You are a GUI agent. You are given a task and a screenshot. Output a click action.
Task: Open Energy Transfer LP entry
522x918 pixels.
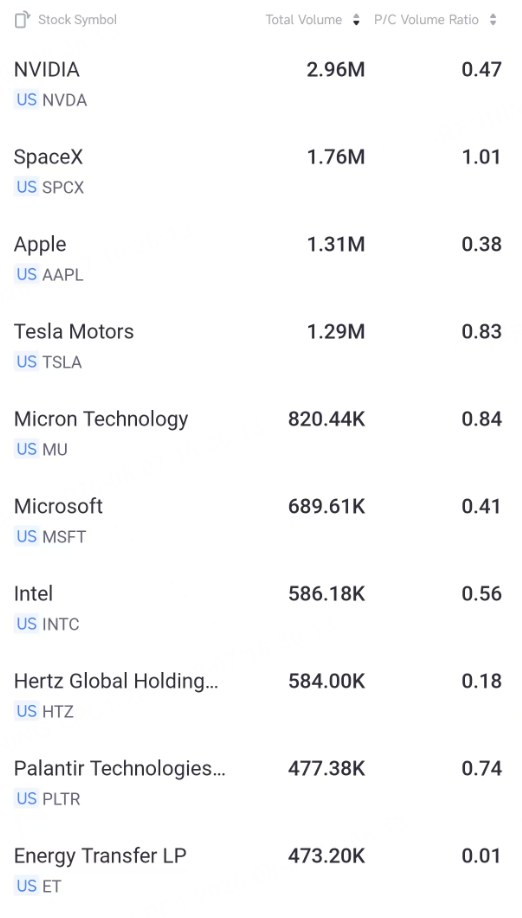coord(261,870)
